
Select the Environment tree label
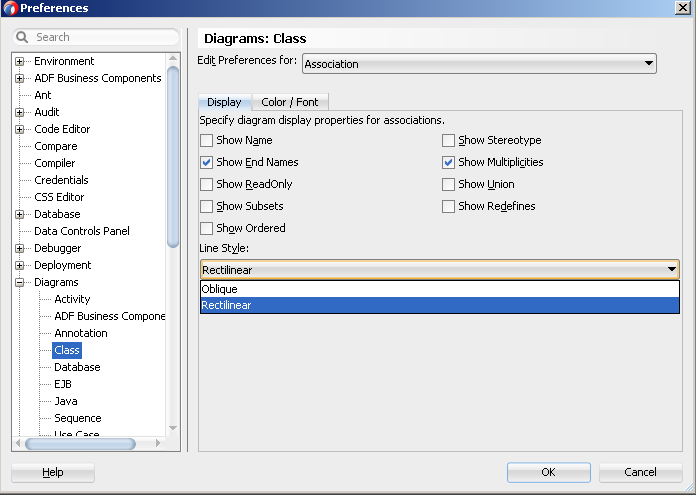click(x=64, y=61)
